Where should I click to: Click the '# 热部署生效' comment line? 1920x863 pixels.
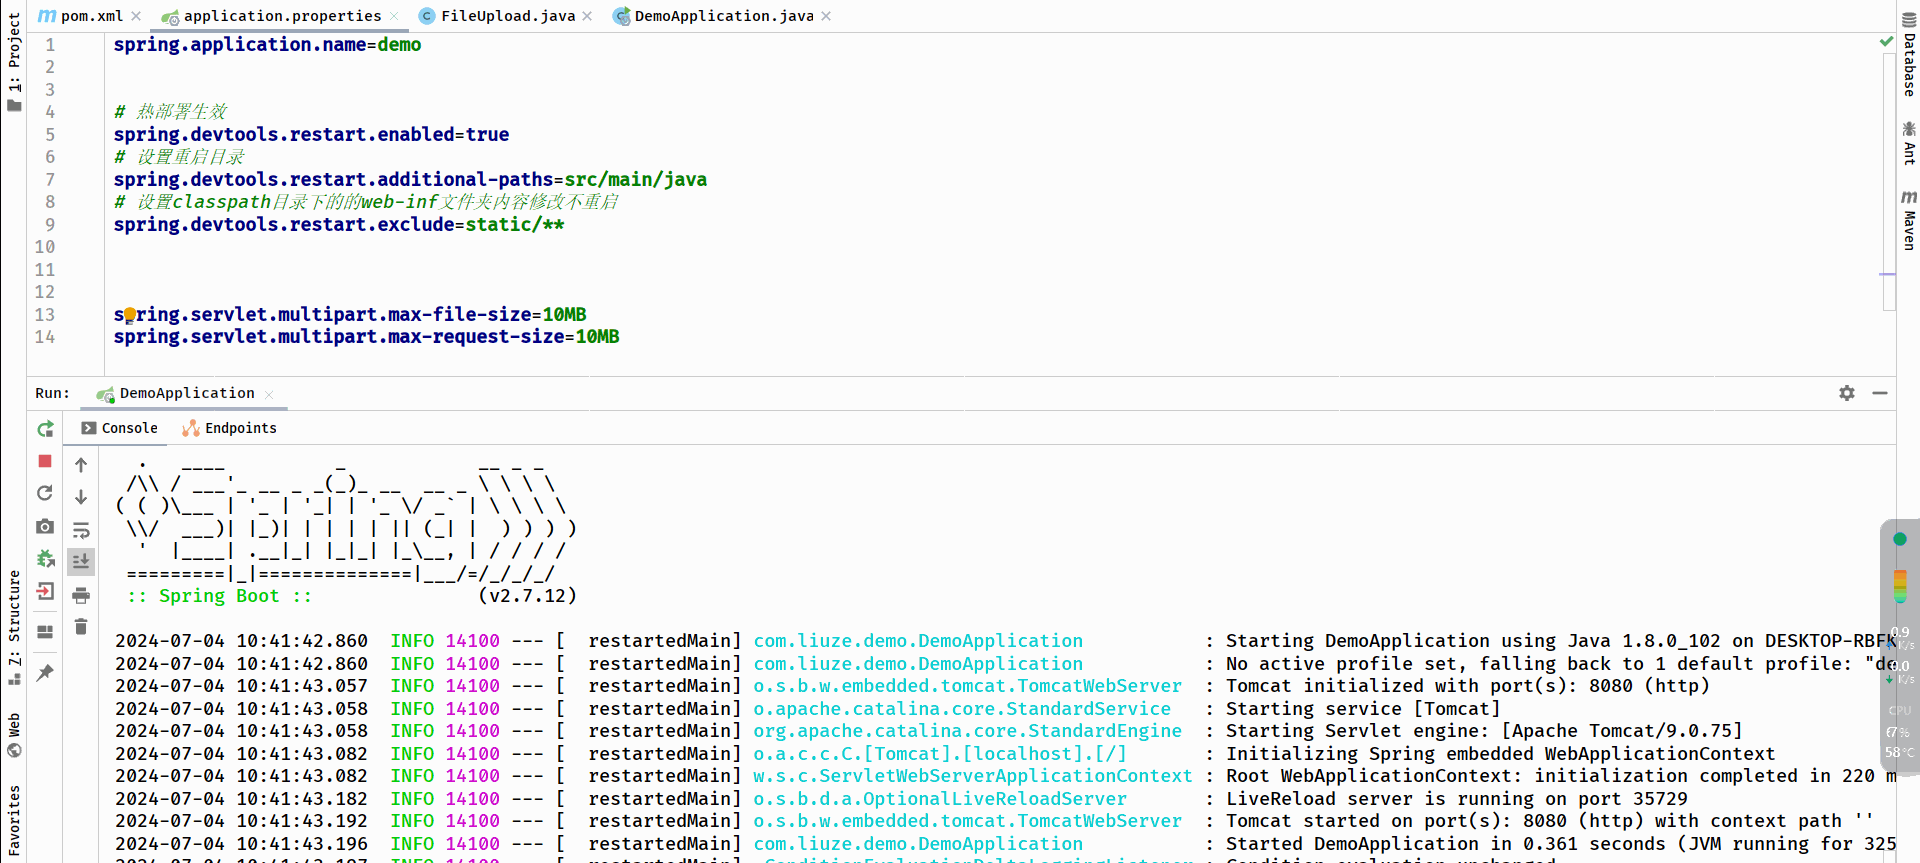pyautogui.click(x=170, y=112)
